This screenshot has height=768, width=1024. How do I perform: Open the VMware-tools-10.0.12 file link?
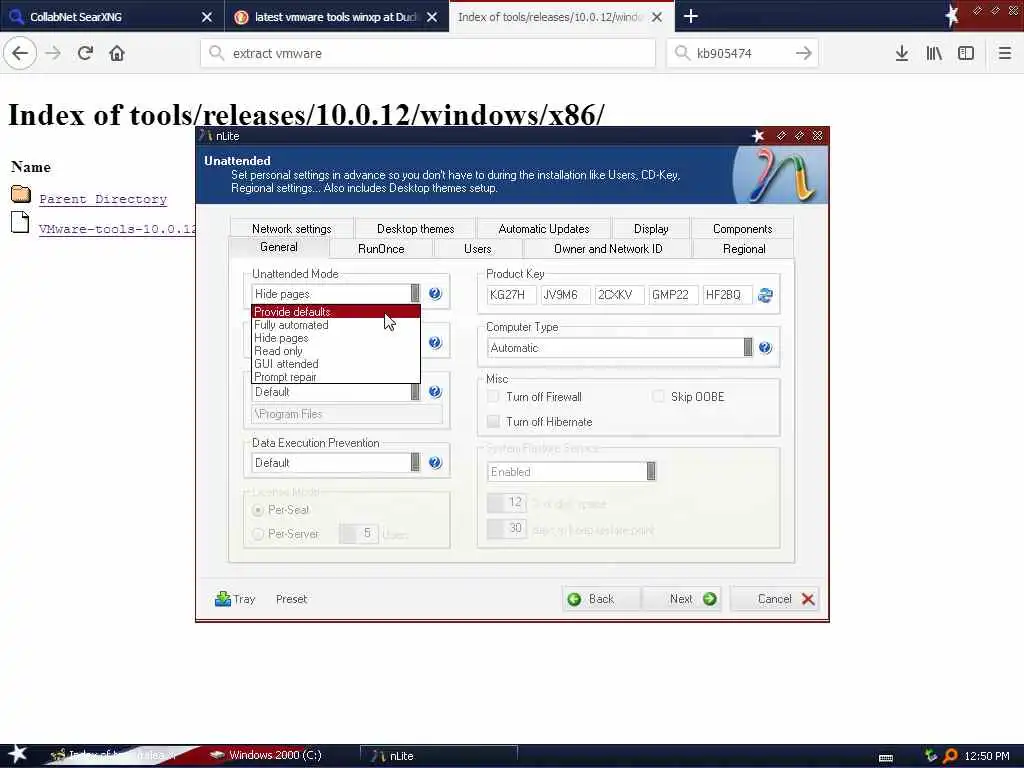point(118,229)
